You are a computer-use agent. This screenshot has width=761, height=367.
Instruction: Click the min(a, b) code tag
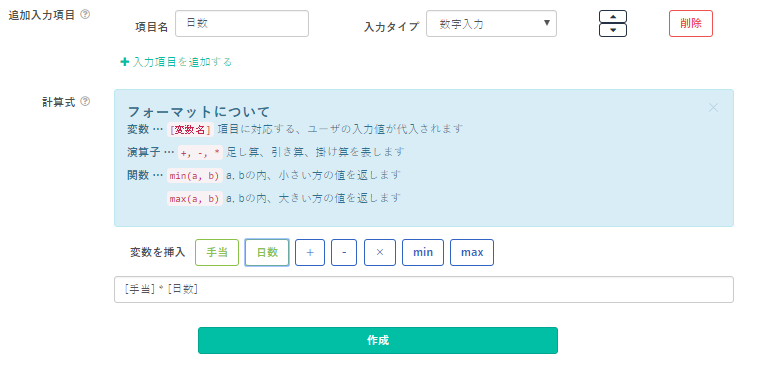[x=195, y=176]
